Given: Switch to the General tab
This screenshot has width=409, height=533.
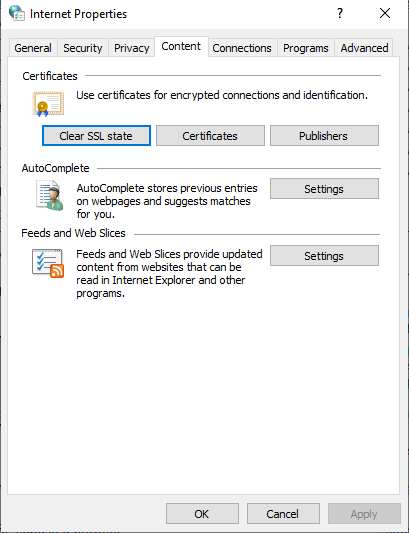Looking at the screenshot, I should point(33,48).
